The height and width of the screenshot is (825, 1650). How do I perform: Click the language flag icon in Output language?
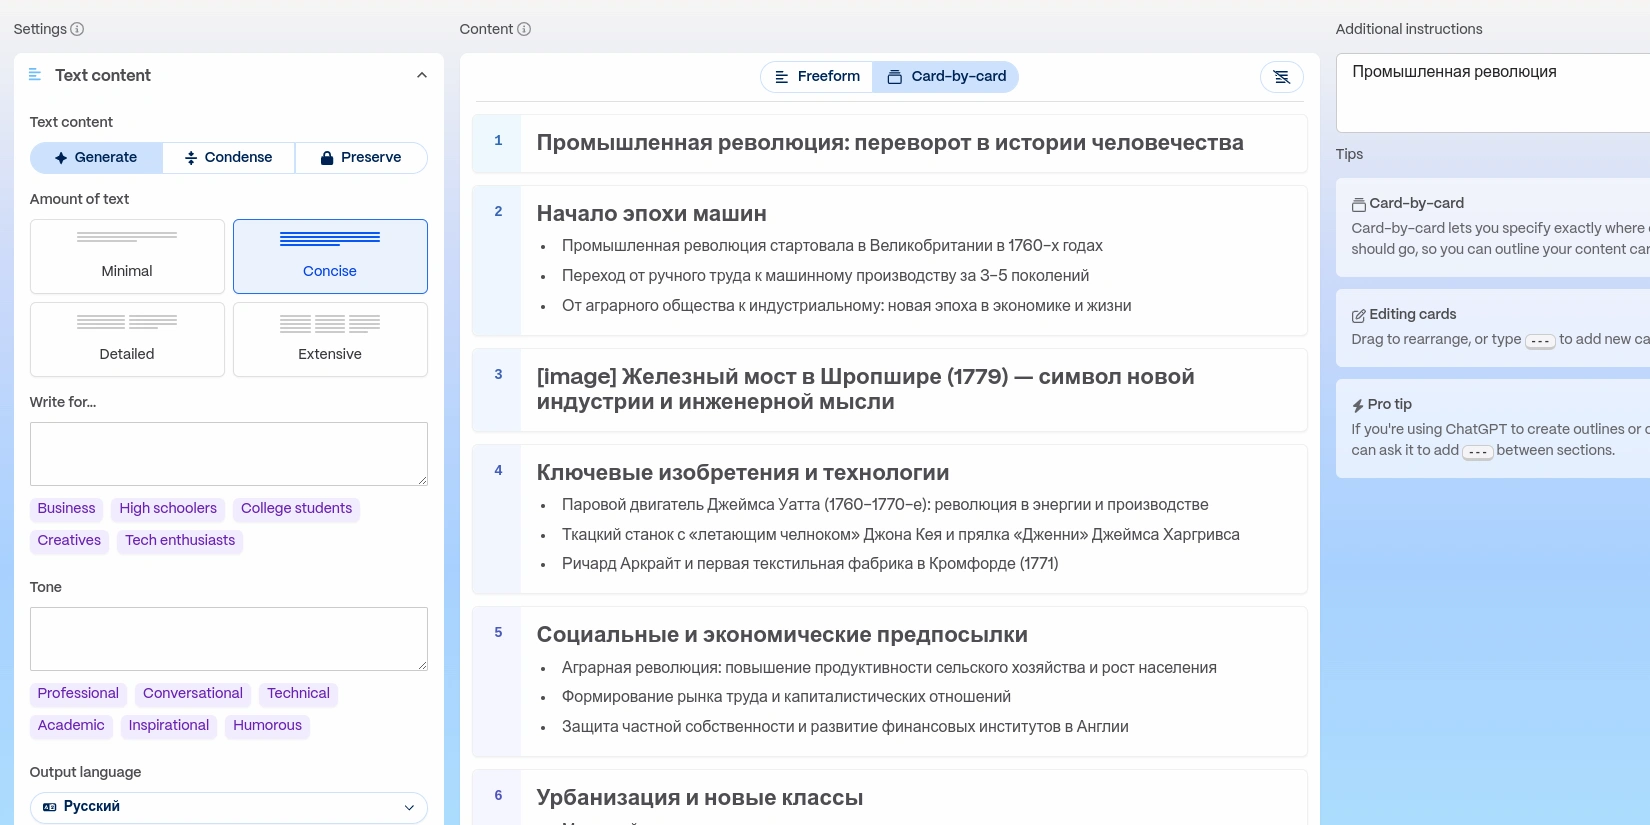tap(50, 807)
